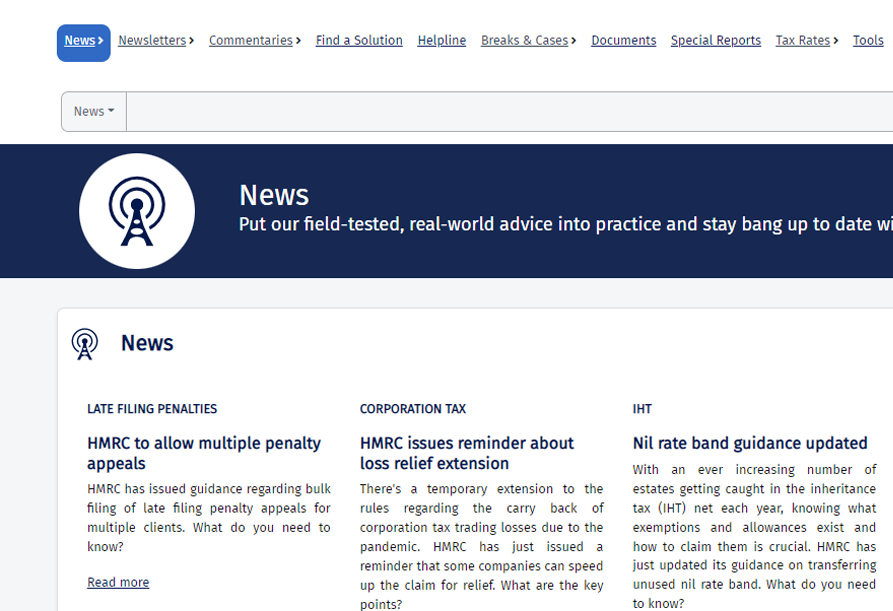Open the News search scope dropdown
893x611 pixels.
point(94,112)
